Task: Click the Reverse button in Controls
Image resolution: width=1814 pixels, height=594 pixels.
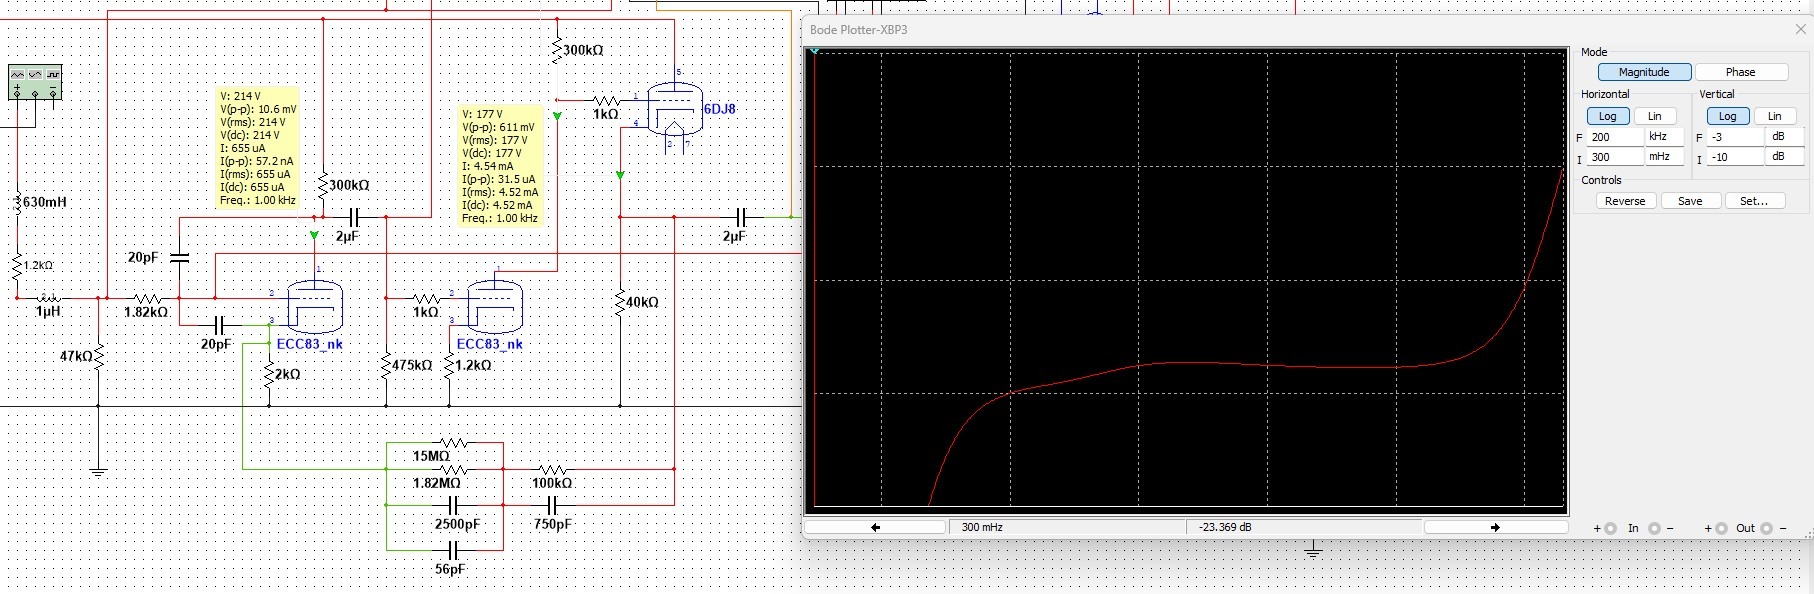Action: coord(1625,201)
